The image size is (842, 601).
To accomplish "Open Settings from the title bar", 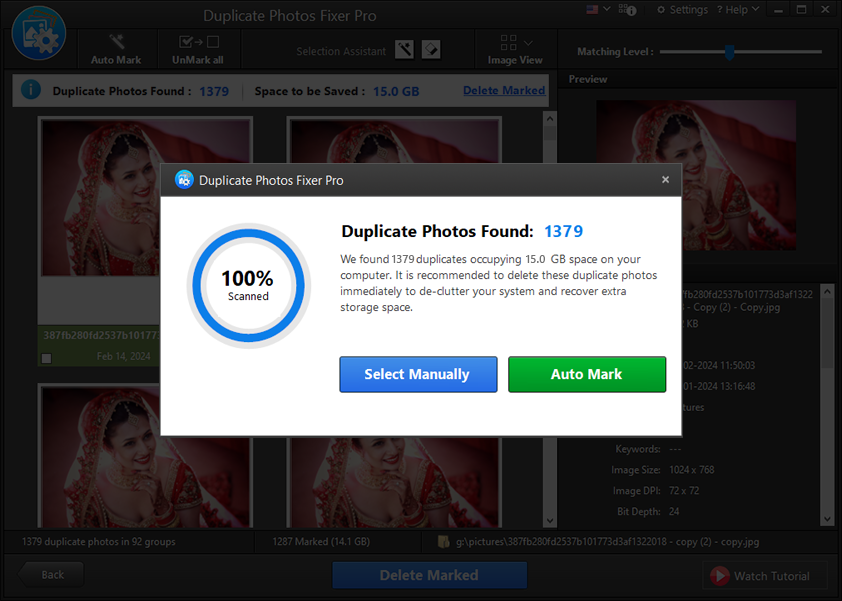I will click(683, 10).
